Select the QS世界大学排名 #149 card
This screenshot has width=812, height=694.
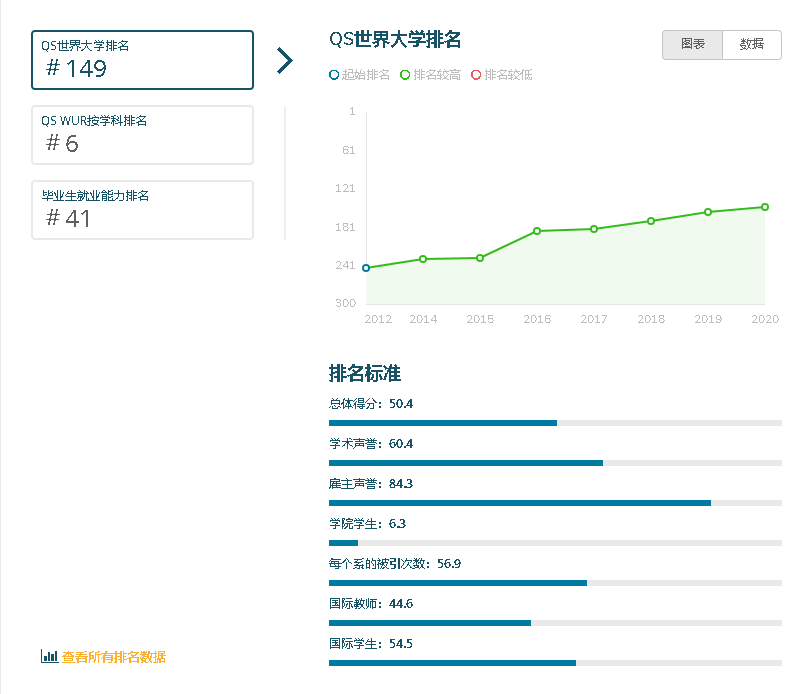(x=142, y=60)
